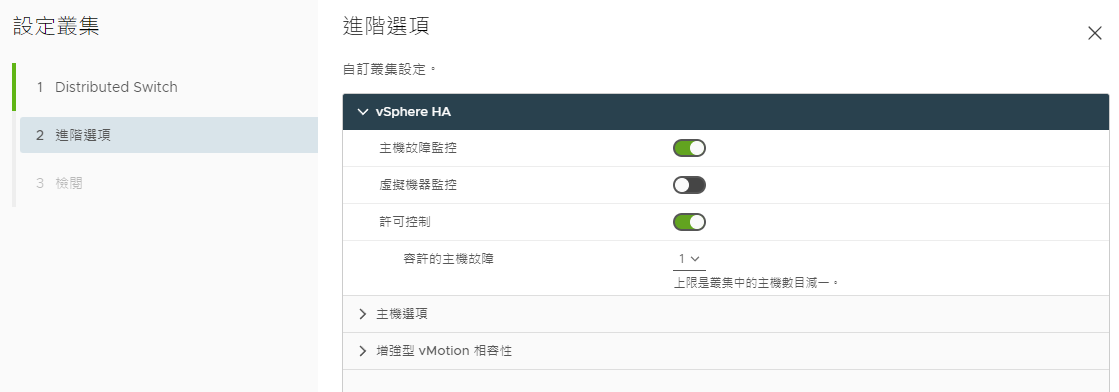1119x392 pixels.
Task: Collapse vSphere HA section chevron icon
Action: (x=363, y=112)
